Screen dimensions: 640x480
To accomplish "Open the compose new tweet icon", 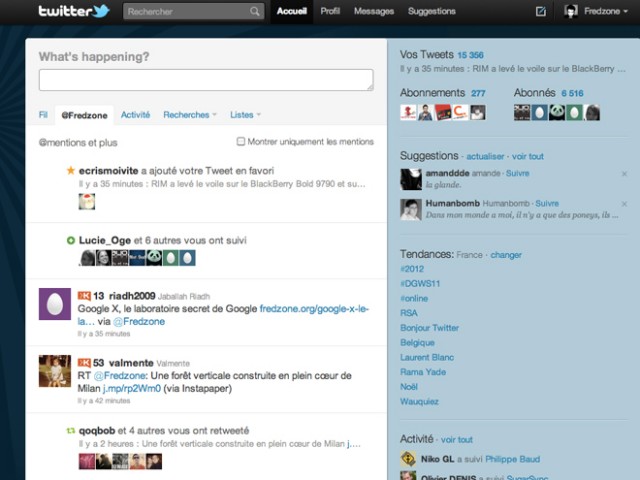I will click(540, 11).
